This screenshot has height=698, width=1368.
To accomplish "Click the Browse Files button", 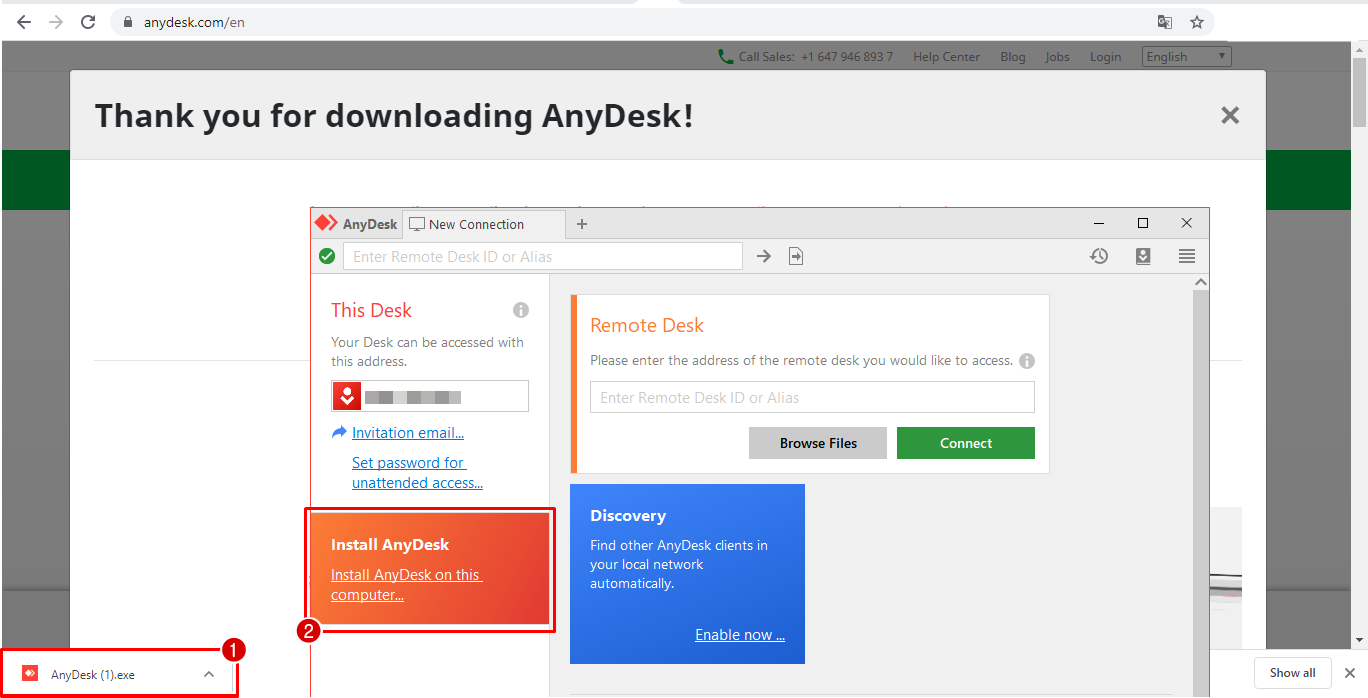I will coord(818,443).
